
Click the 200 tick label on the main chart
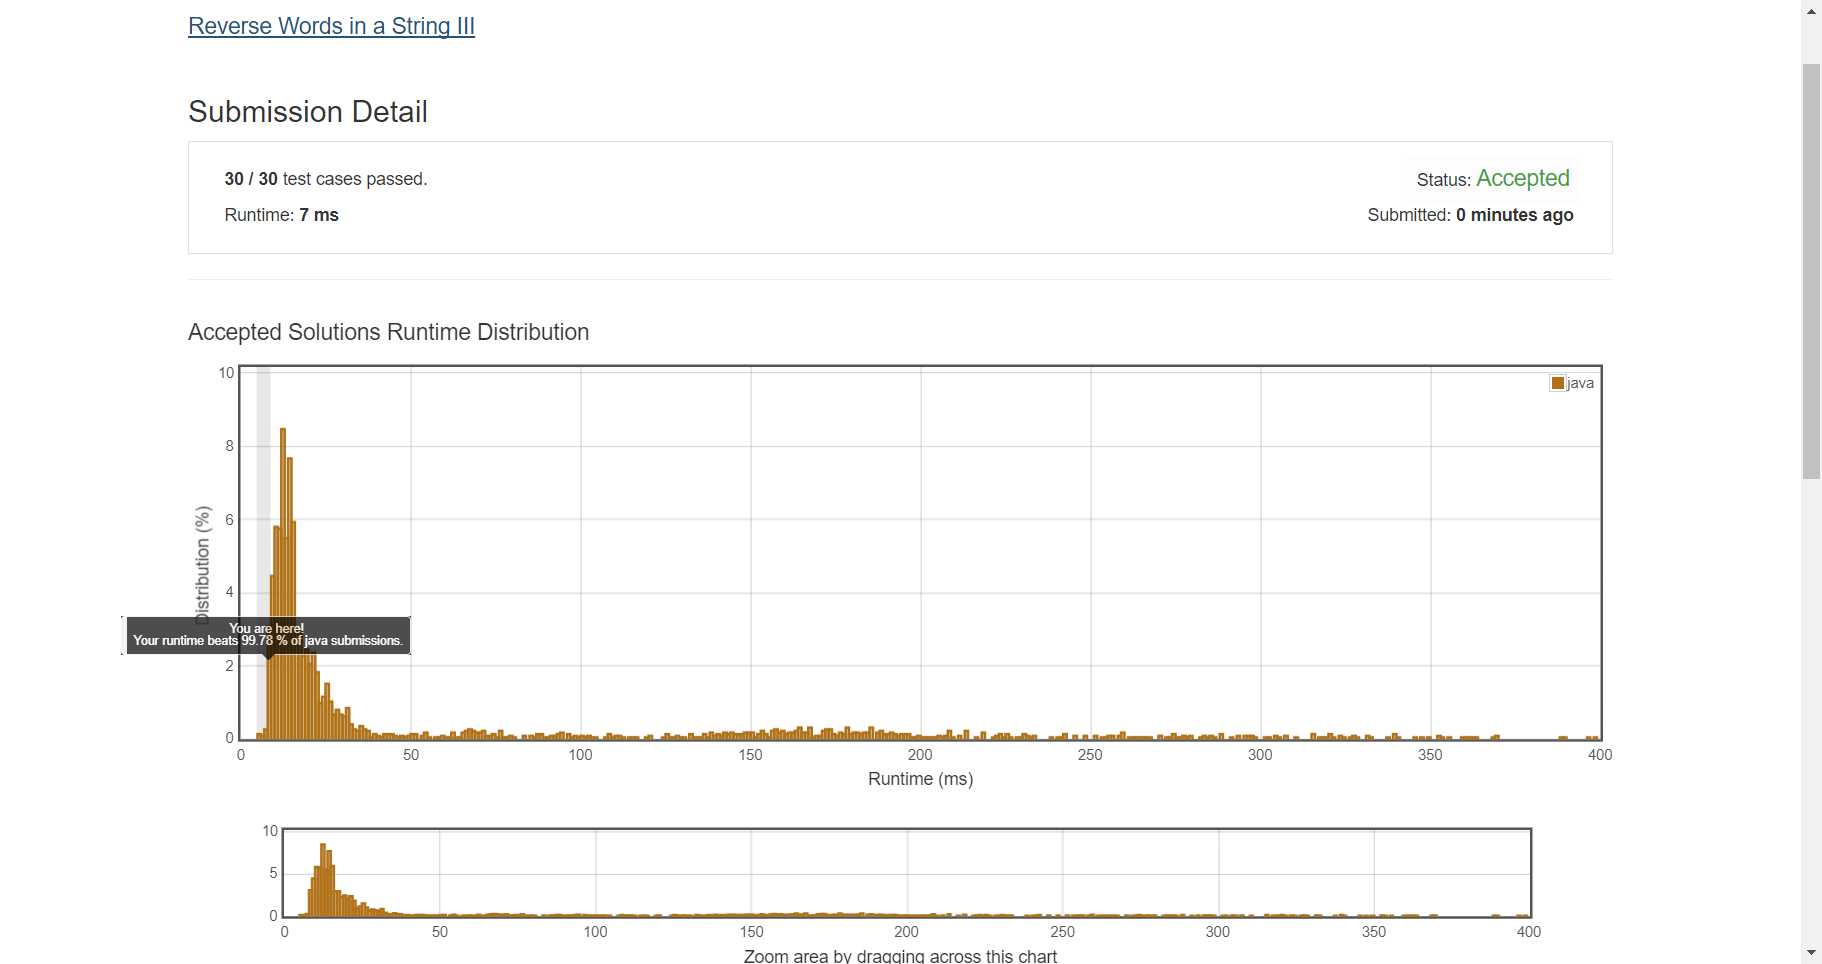[920, 755]
